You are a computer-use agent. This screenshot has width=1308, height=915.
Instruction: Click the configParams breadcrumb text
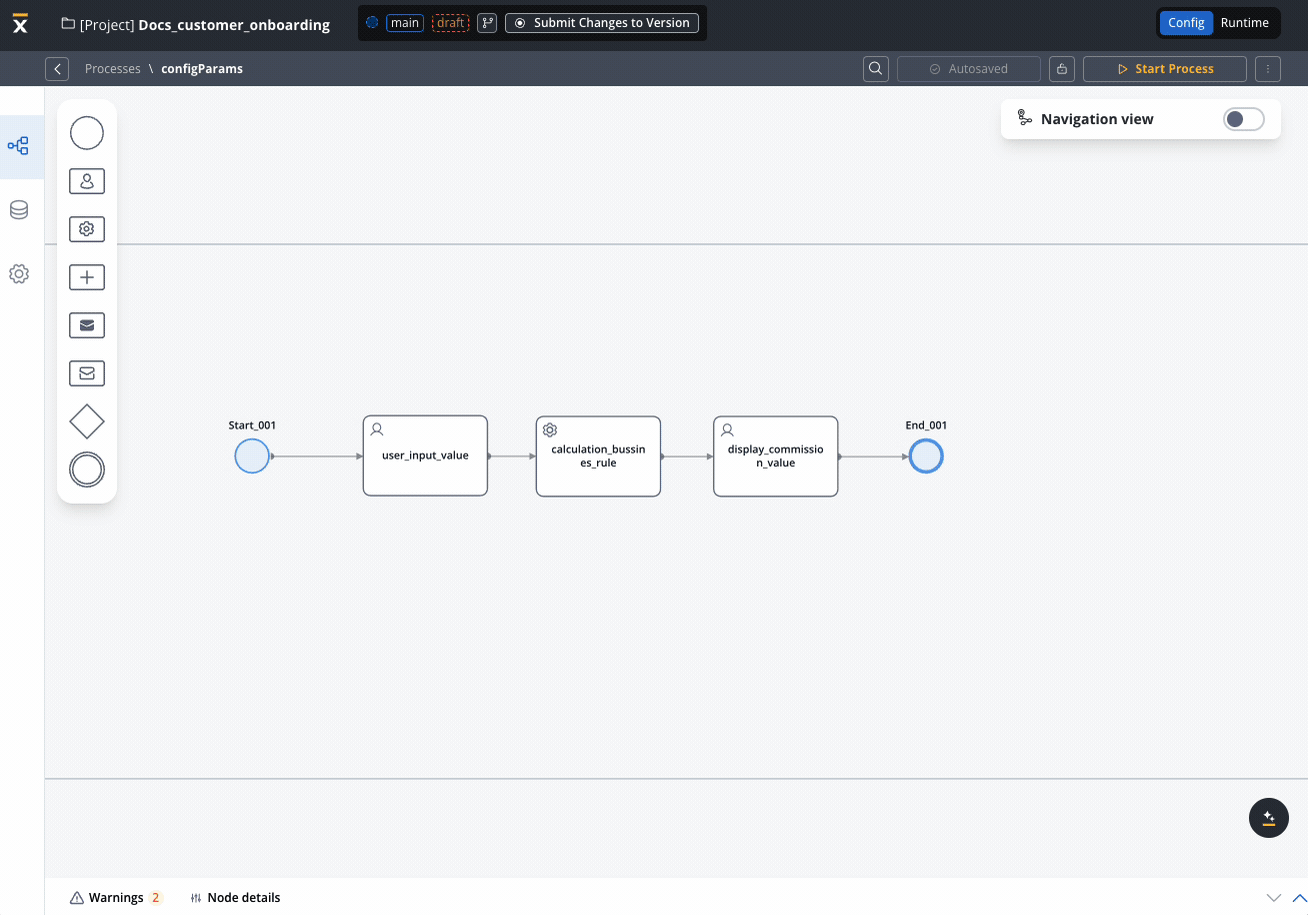(x=202, y=69)
